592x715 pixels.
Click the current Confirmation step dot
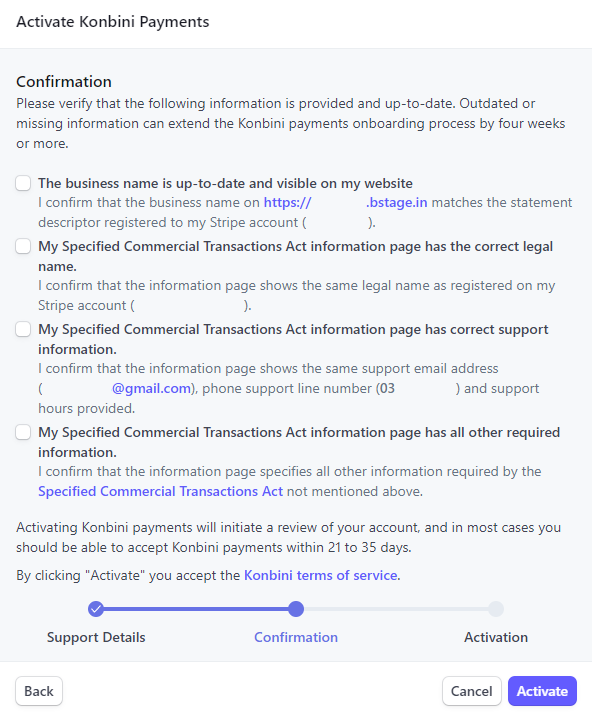(x=296, y=609)
